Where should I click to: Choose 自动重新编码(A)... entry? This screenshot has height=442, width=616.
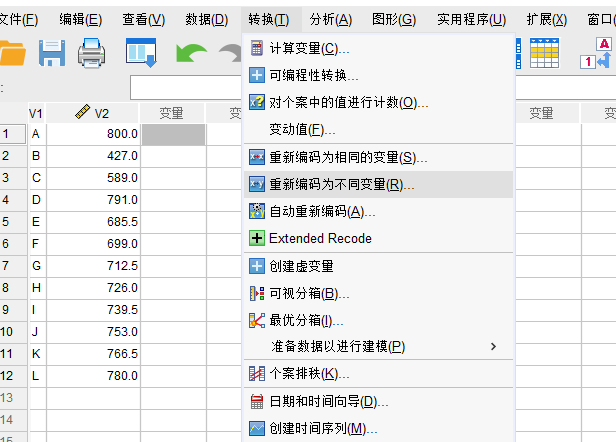[x=379, y=211]
